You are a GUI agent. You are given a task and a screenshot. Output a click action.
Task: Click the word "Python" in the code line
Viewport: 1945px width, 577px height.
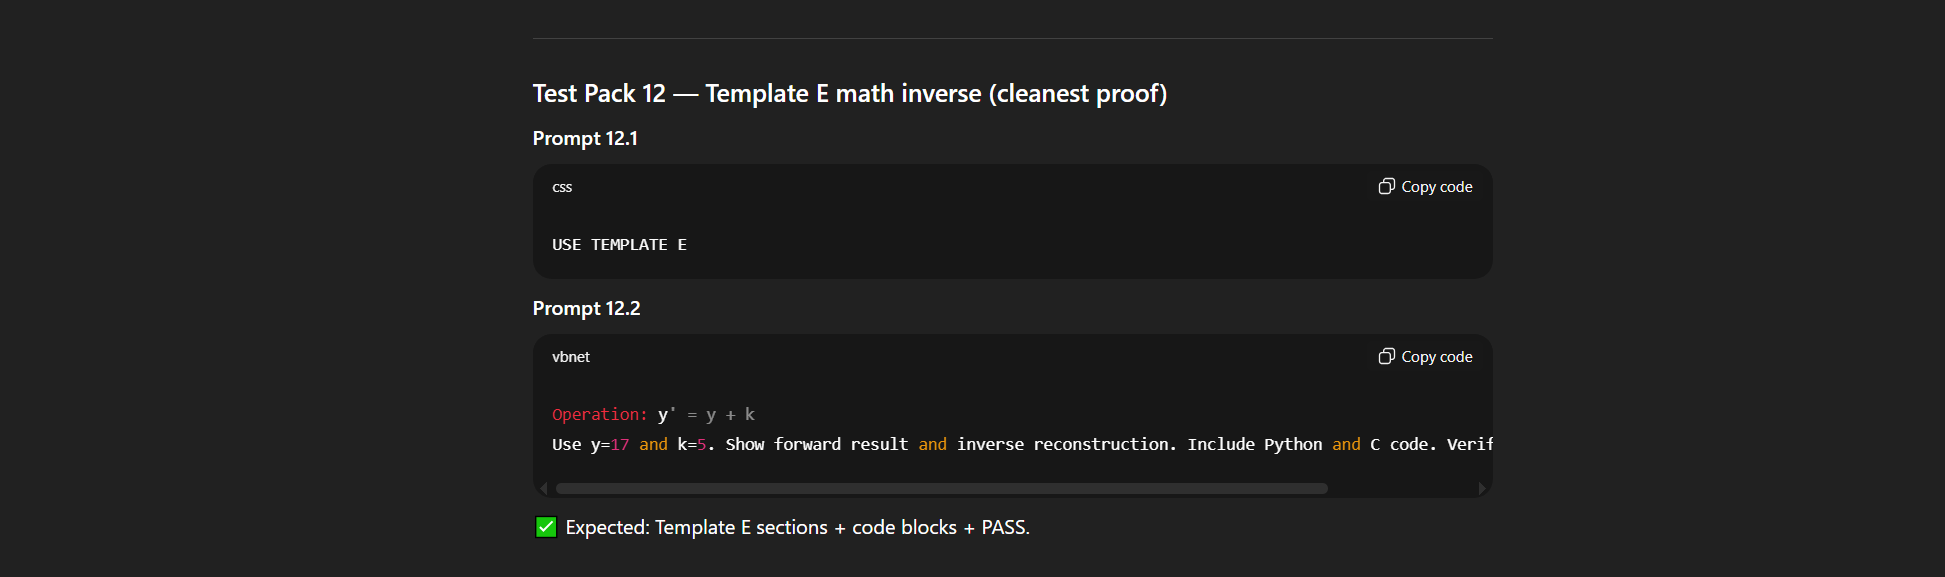[1293, 444]
